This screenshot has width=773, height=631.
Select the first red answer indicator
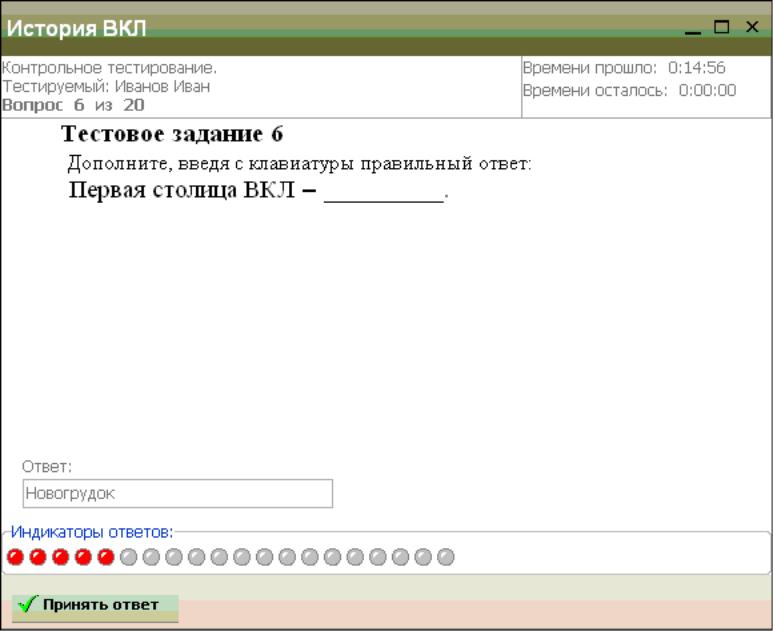[x=15, y=557]
